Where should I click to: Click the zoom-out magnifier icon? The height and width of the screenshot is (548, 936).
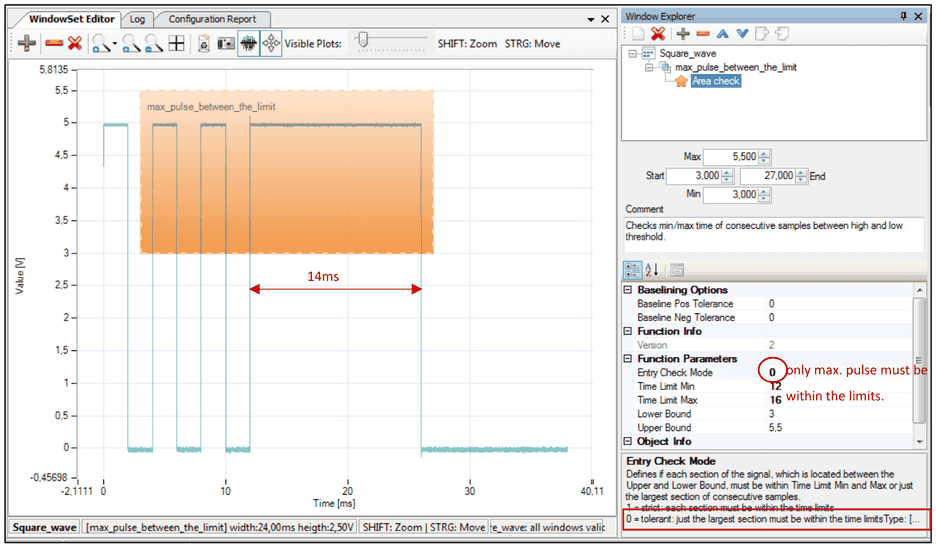pyautogui.click(x=153, y=43)
